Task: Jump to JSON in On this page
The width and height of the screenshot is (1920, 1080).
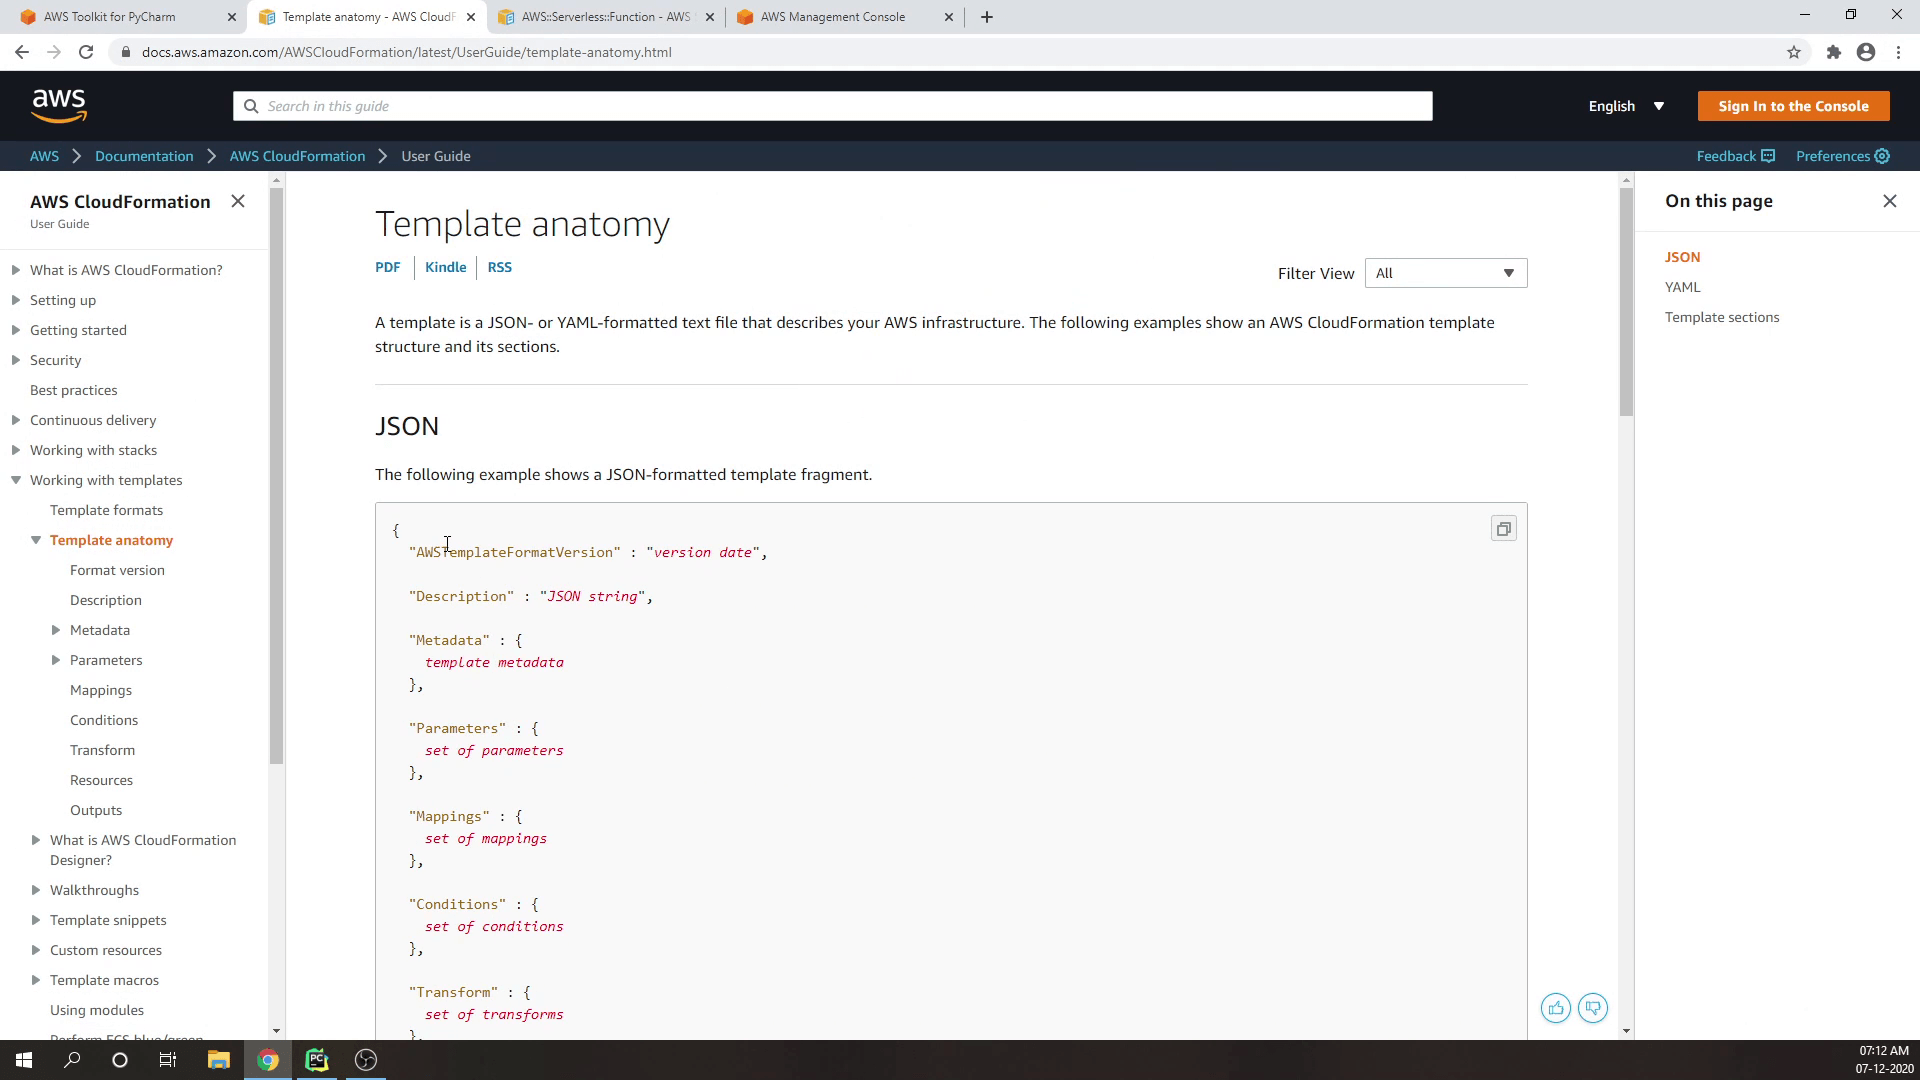Action: click(1682, 257)
